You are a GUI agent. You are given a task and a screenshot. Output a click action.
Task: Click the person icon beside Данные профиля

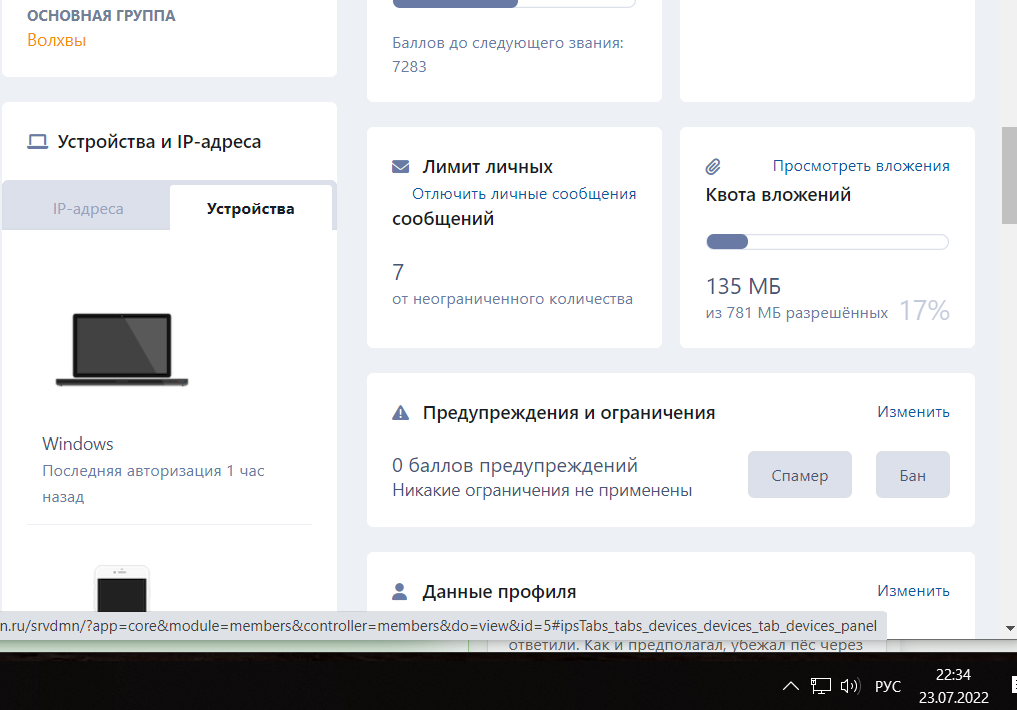pyautogui.click(x=400, y=591)
